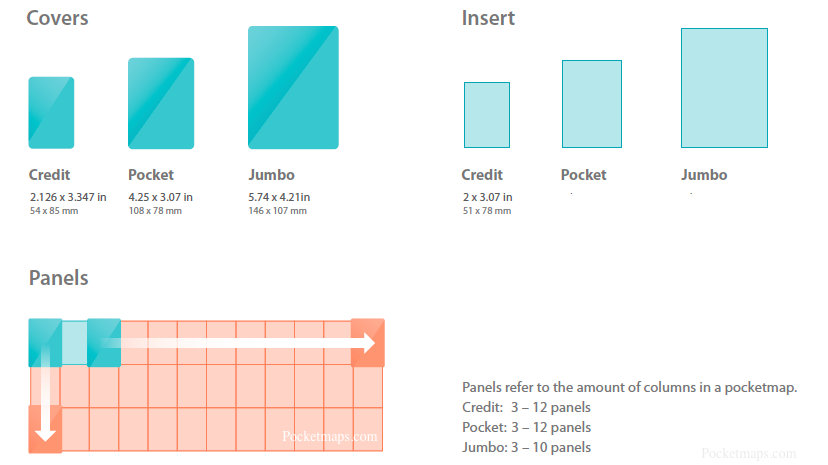Click the Panels heading
This screenshot has height=465, width=828.
click(58, 278)
